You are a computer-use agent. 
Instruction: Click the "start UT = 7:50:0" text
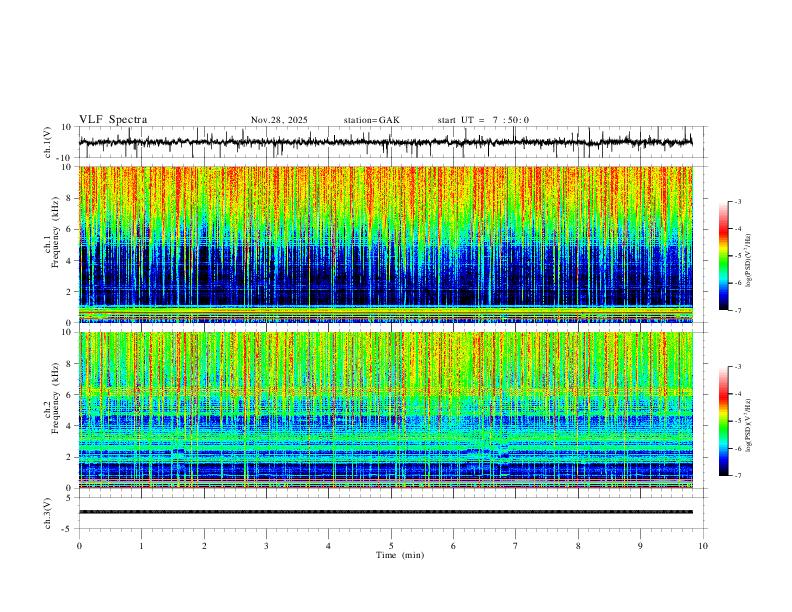pyautogui.click(x=483, y=120)
